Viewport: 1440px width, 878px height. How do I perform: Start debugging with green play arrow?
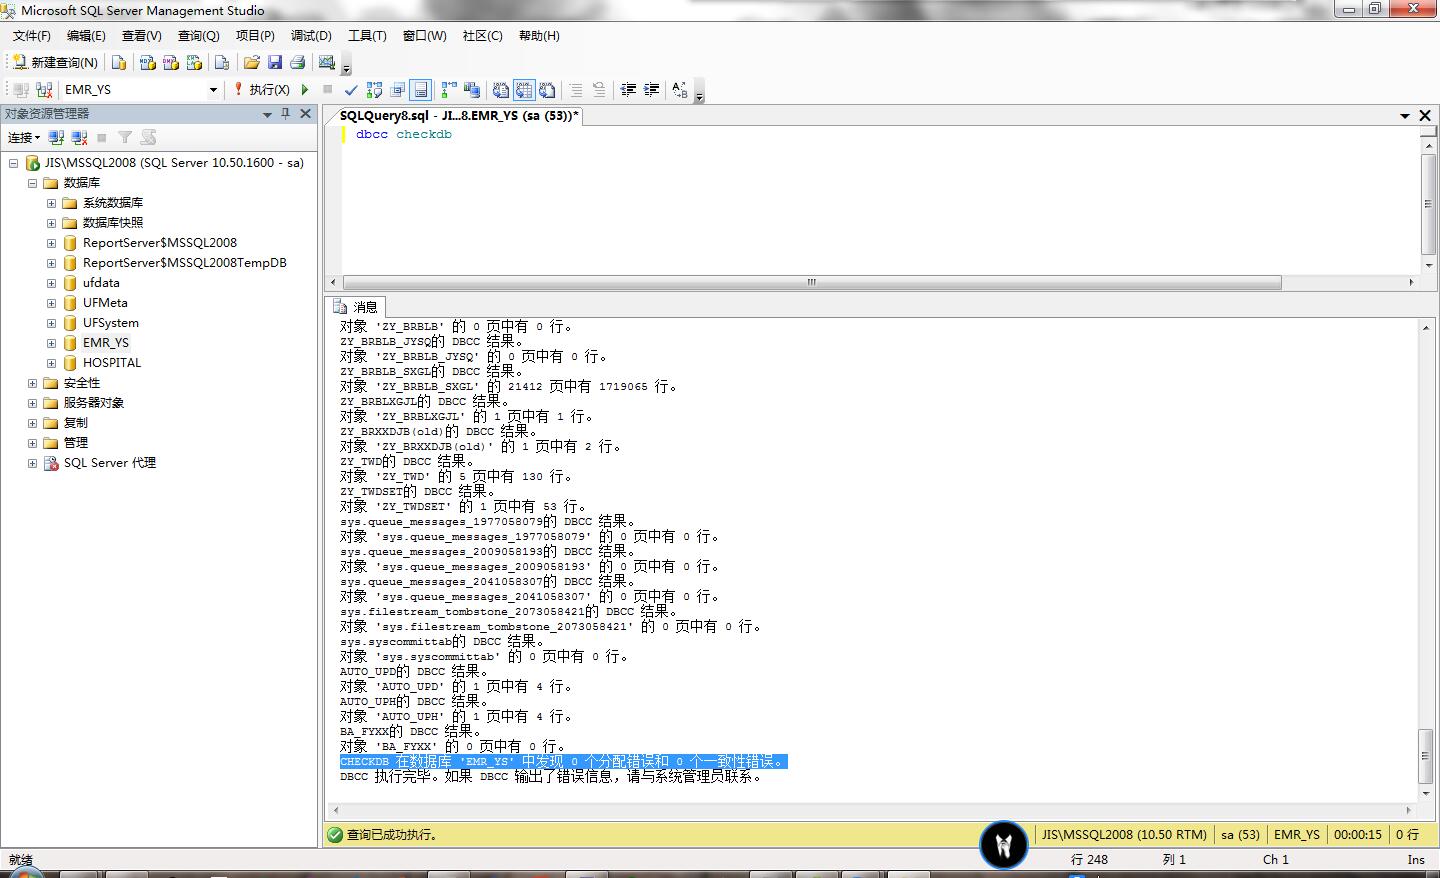(305, 90)
